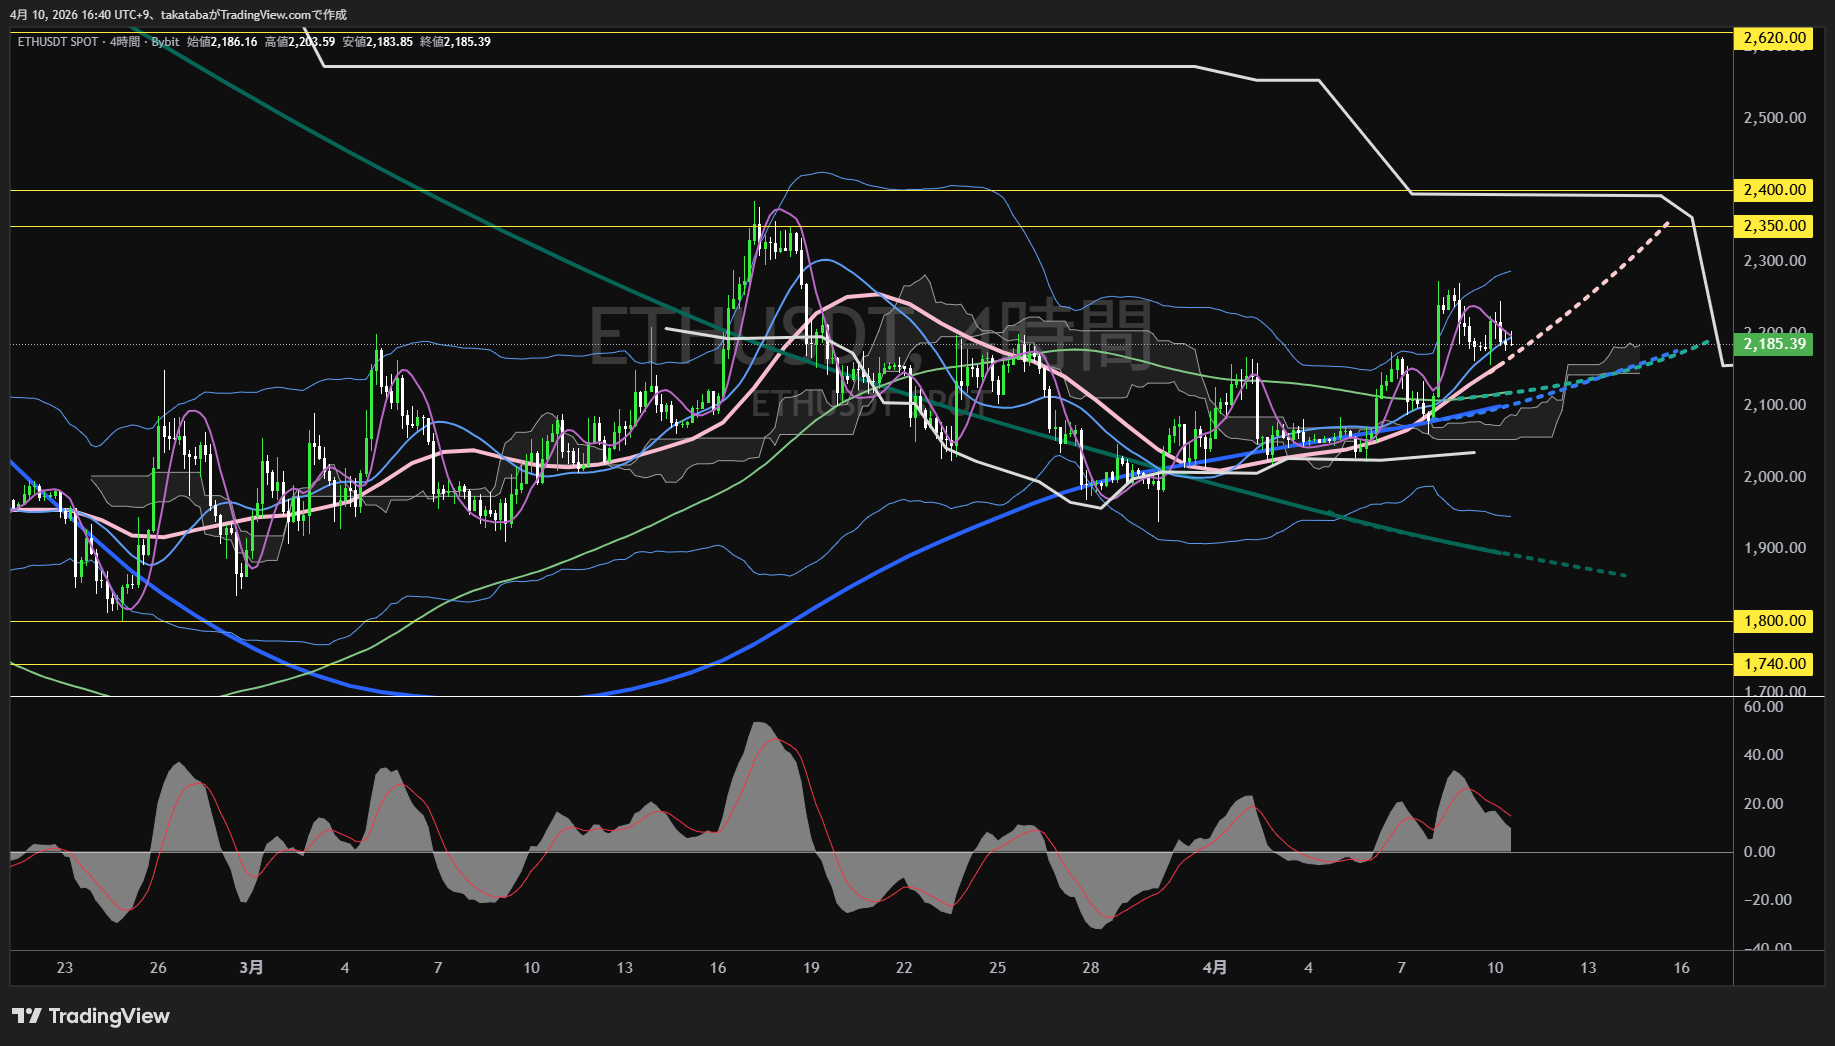This screenshot has height=1046, width=1835.
Task: Click the 1,740.00 yellow price label
Action: (x=1774, y=664)
